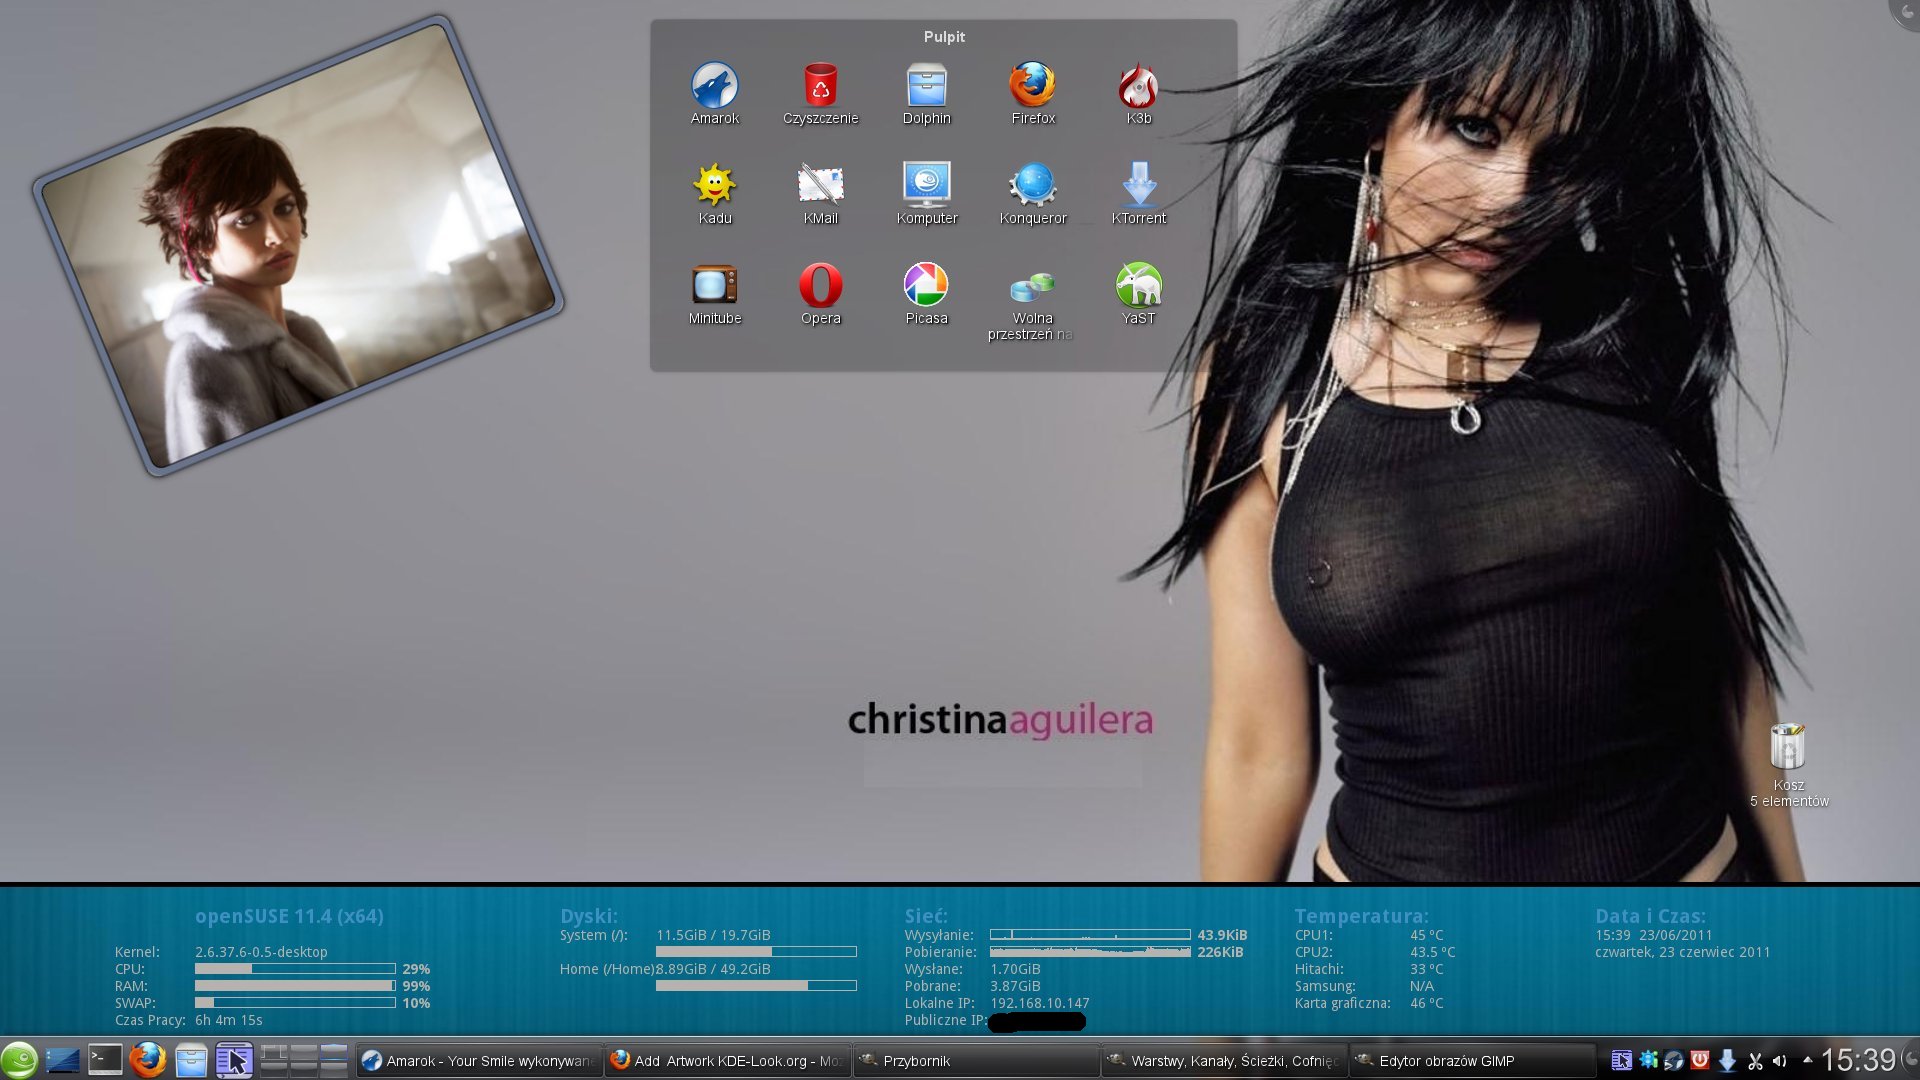Click the SWAP usage bar at 10%
The width and height of the screenshot is (1920, 1080).
(295, 1003)
